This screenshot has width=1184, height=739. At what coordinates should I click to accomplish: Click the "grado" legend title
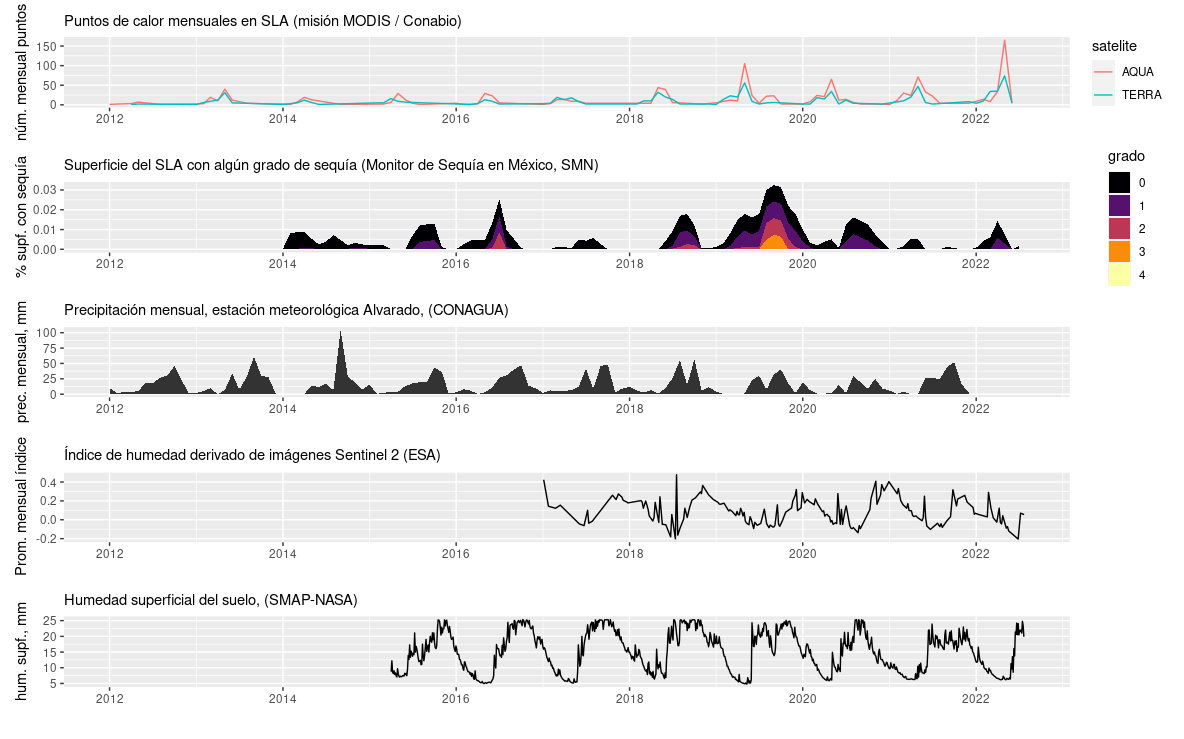pyautogui.click(x=1126, y=156)
